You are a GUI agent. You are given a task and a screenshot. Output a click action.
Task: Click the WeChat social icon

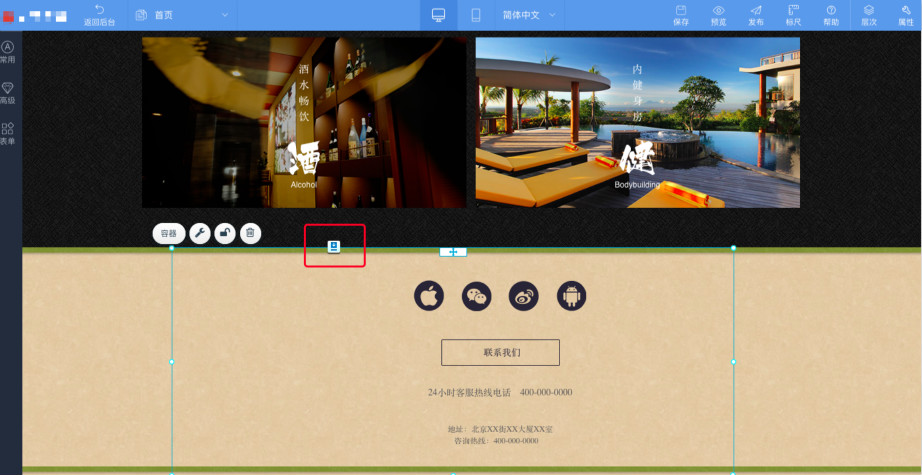tap(476, 296)
